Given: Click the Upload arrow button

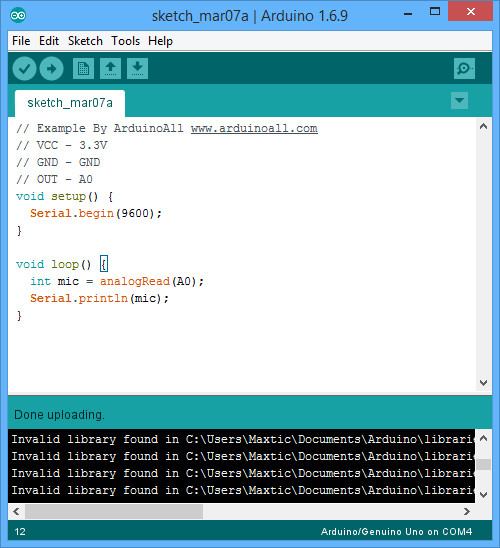Looking at the screenshot, I should tap(51, 68).
